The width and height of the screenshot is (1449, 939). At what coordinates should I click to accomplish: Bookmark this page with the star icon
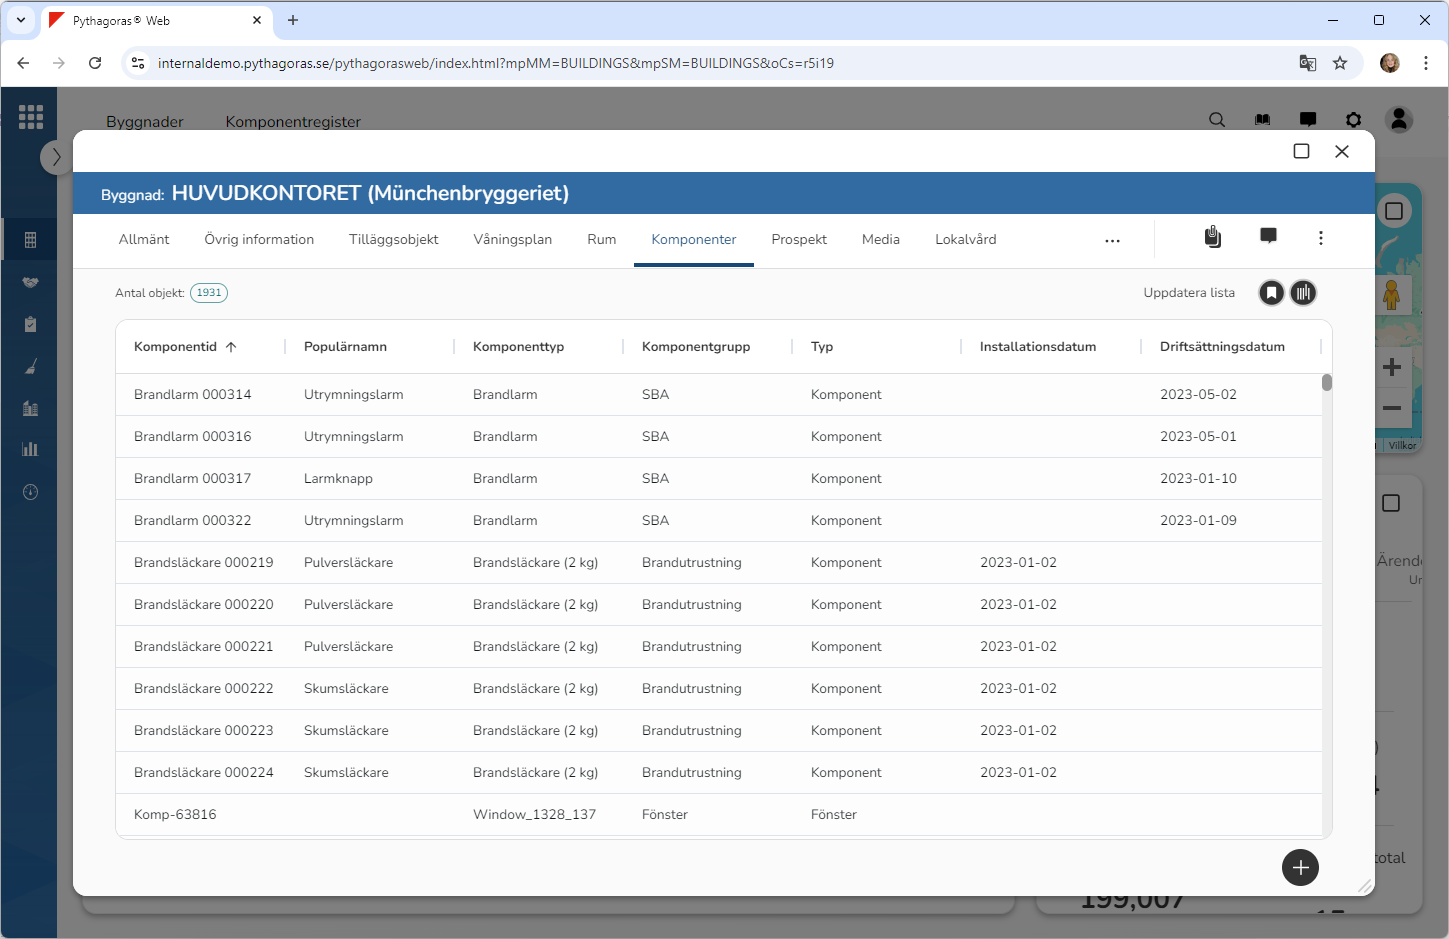pos(1340,63)
